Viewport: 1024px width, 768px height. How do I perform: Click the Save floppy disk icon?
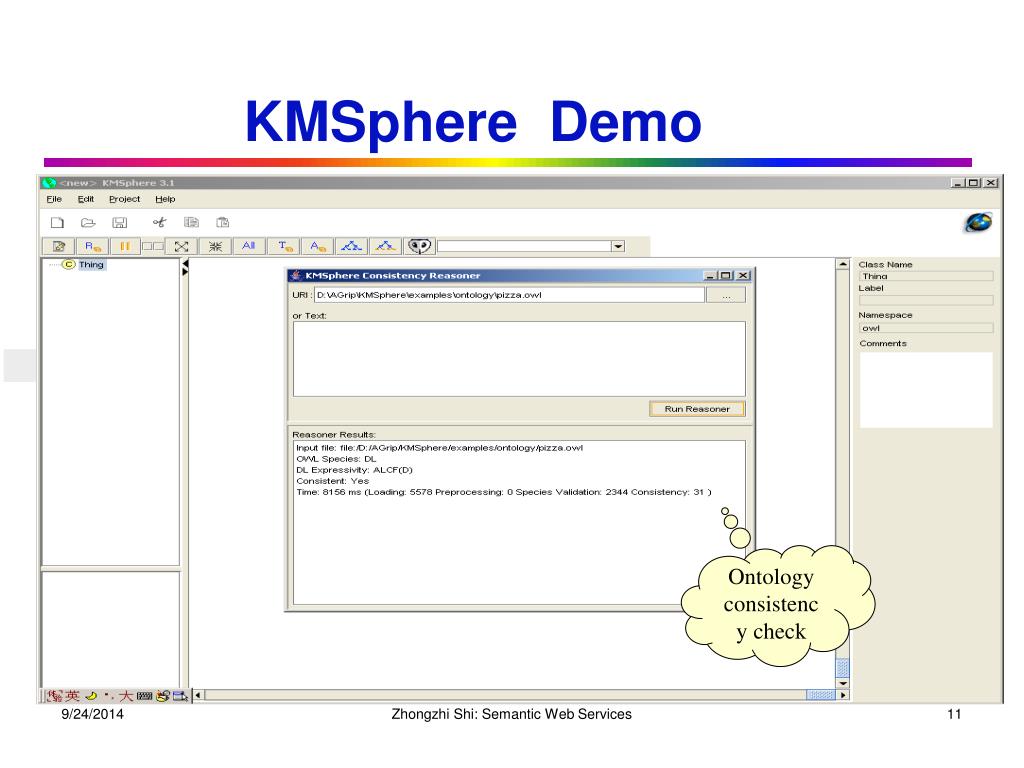[x=120, y=223]
